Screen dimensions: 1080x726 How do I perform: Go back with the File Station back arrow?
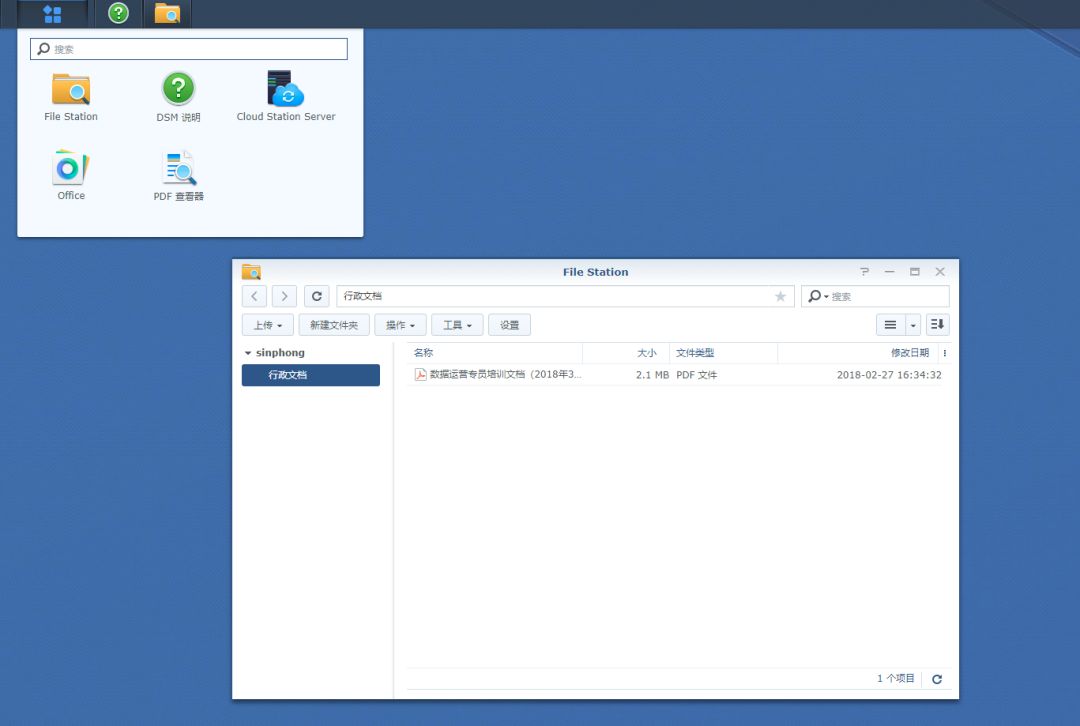(x=254, y=296)
